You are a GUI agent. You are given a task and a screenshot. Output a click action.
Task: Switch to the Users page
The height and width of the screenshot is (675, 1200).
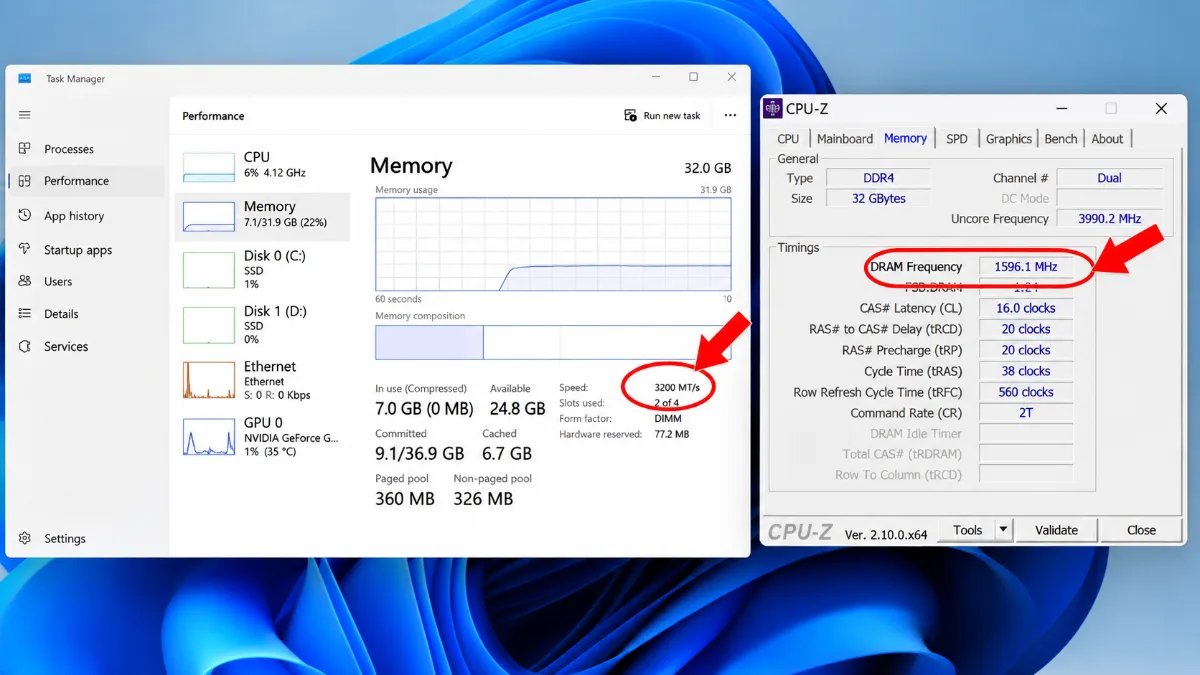point(58,282)
